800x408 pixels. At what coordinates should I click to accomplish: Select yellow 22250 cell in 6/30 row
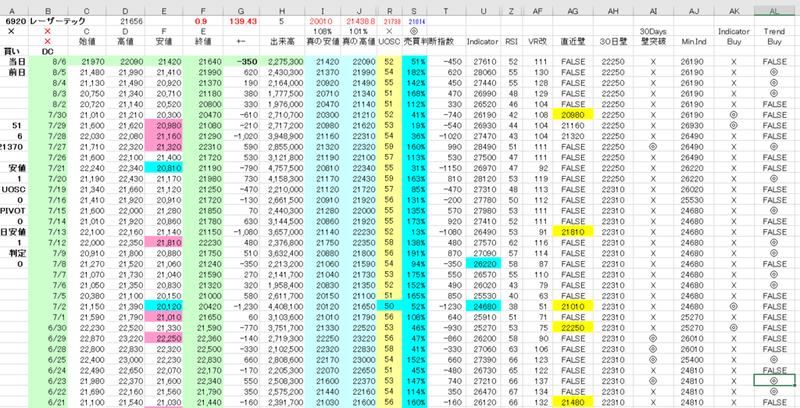coord(572,328)
